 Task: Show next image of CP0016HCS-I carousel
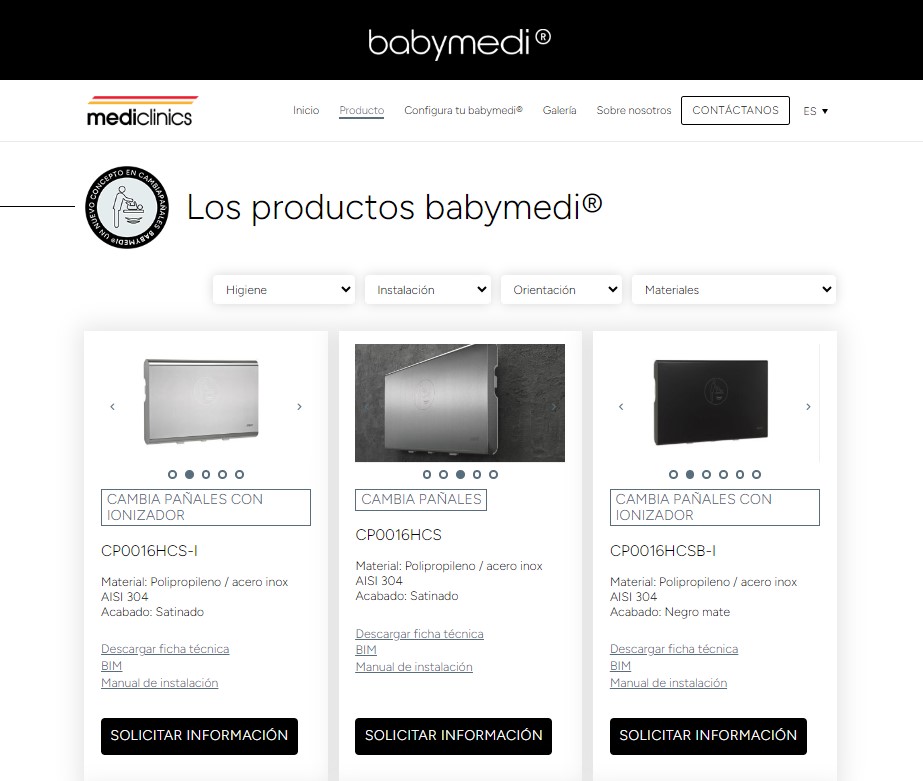299,407
